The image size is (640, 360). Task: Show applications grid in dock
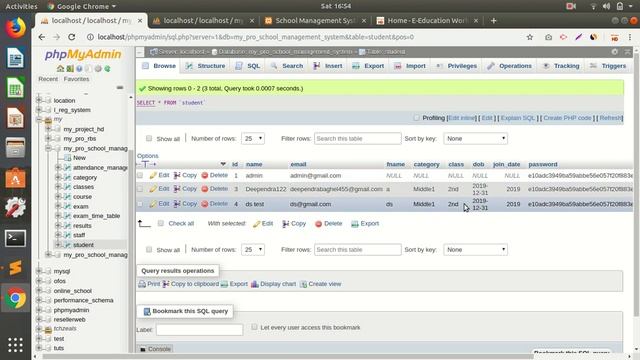16,345
